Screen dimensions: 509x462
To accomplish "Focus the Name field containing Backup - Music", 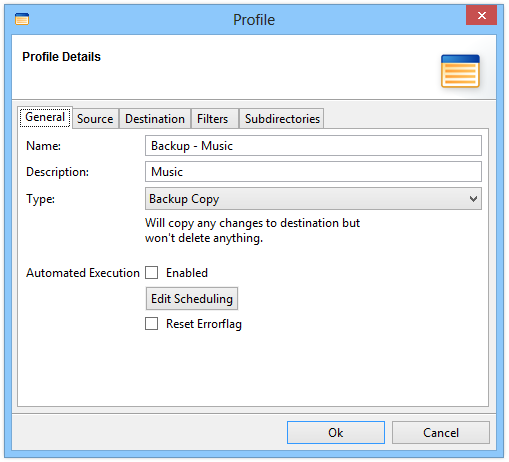I will 313,146.
